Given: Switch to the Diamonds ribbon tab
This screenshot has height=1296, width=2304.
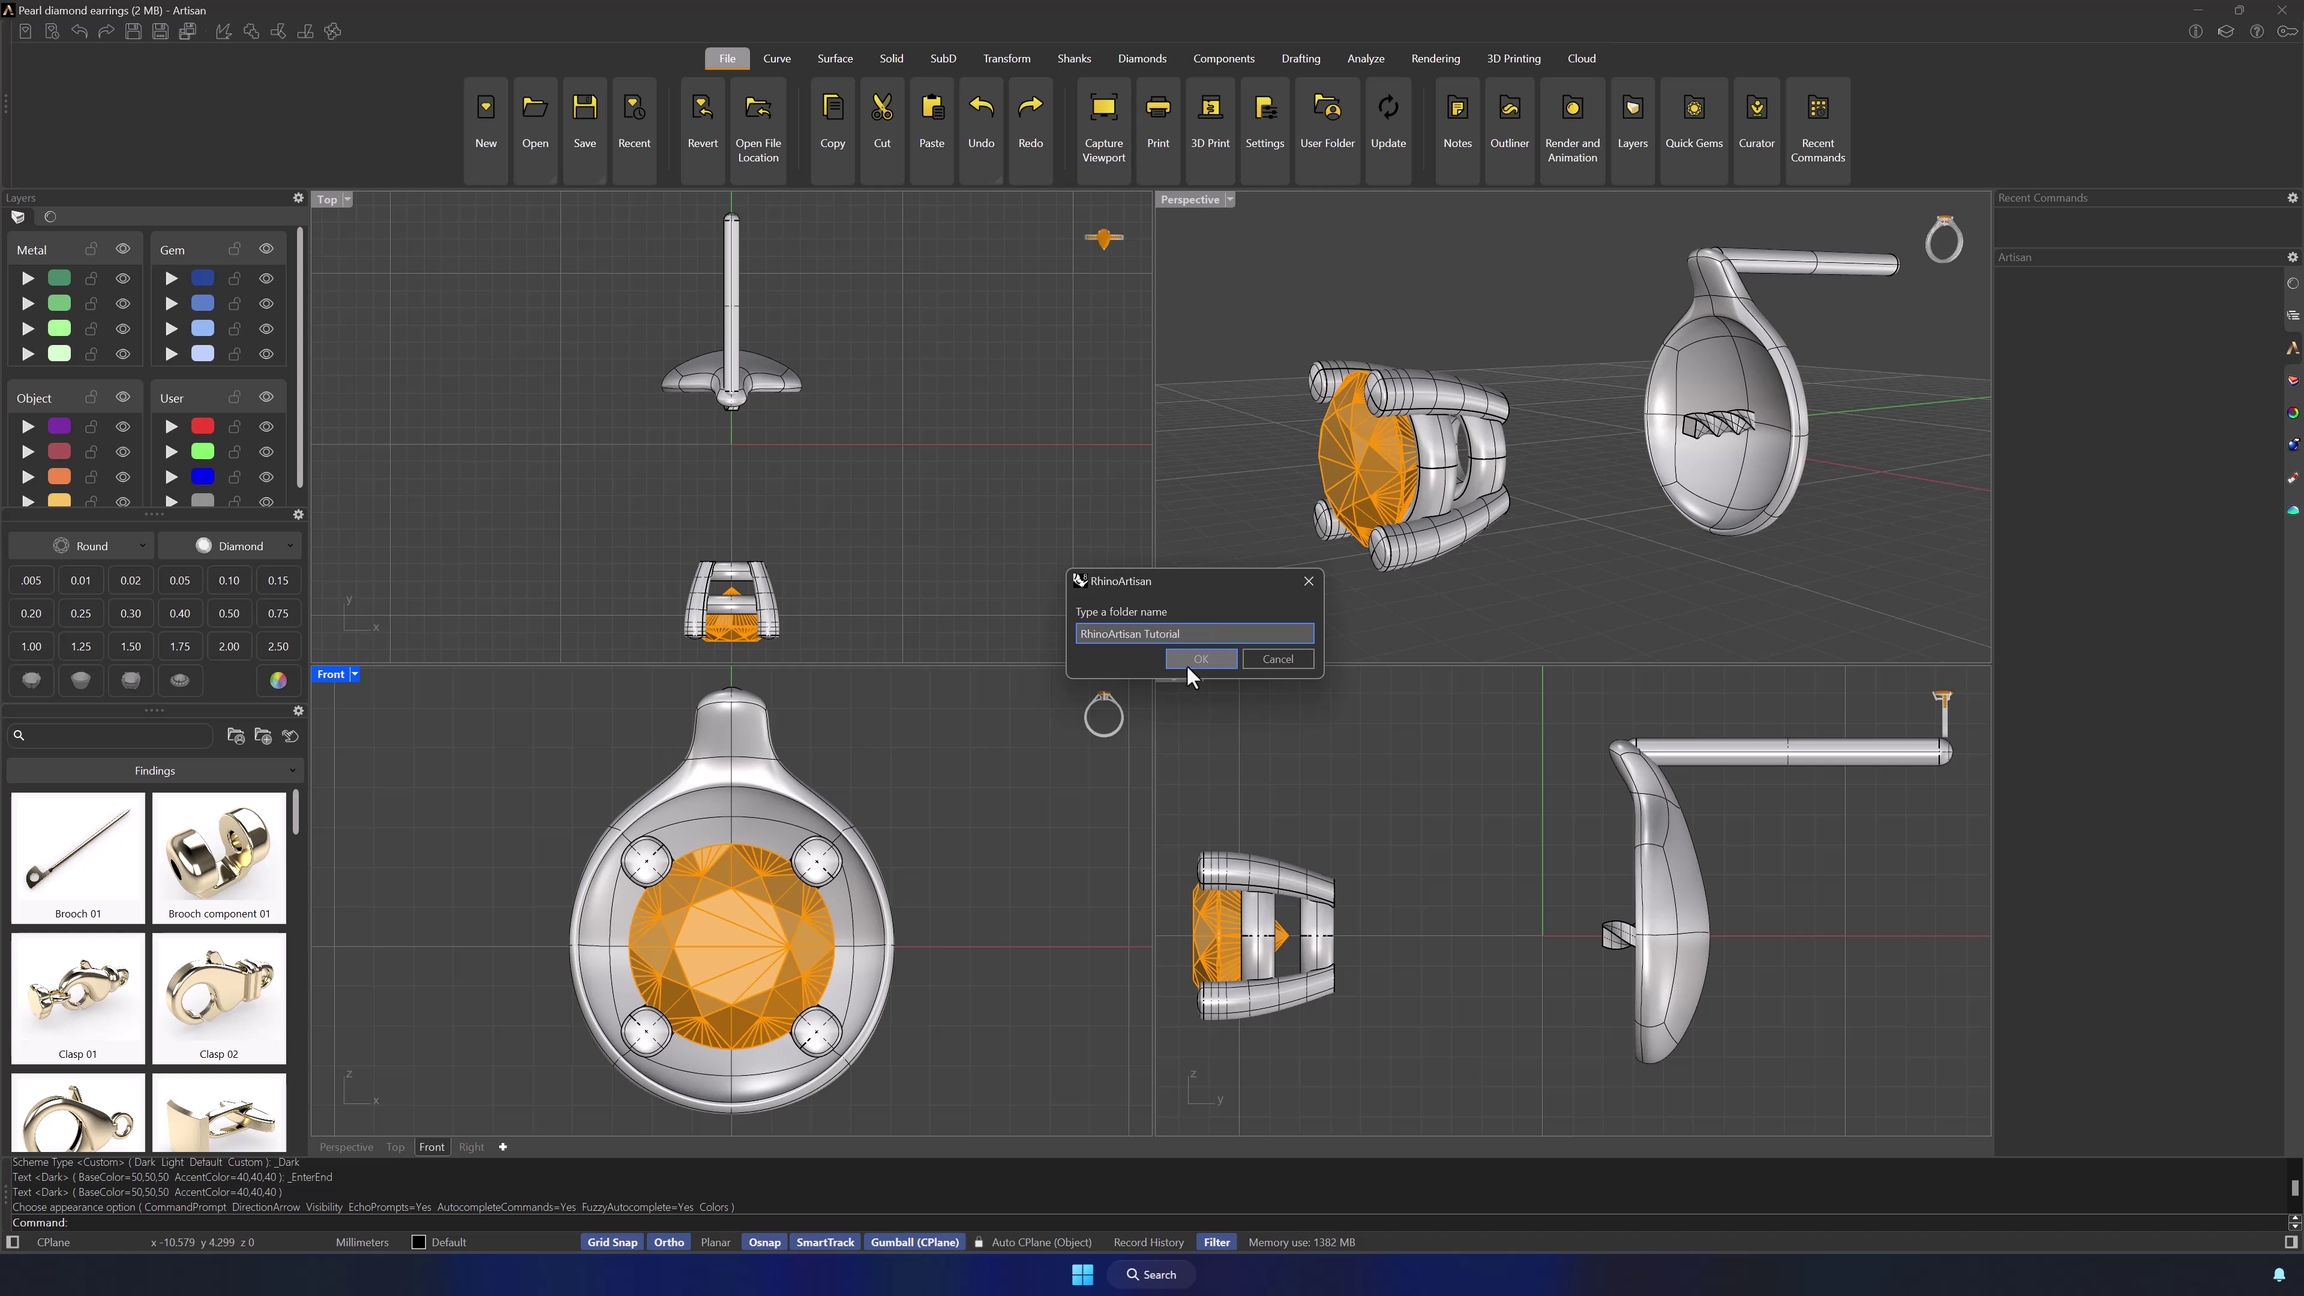Looking at the screenshot, I should (1141, 59).
